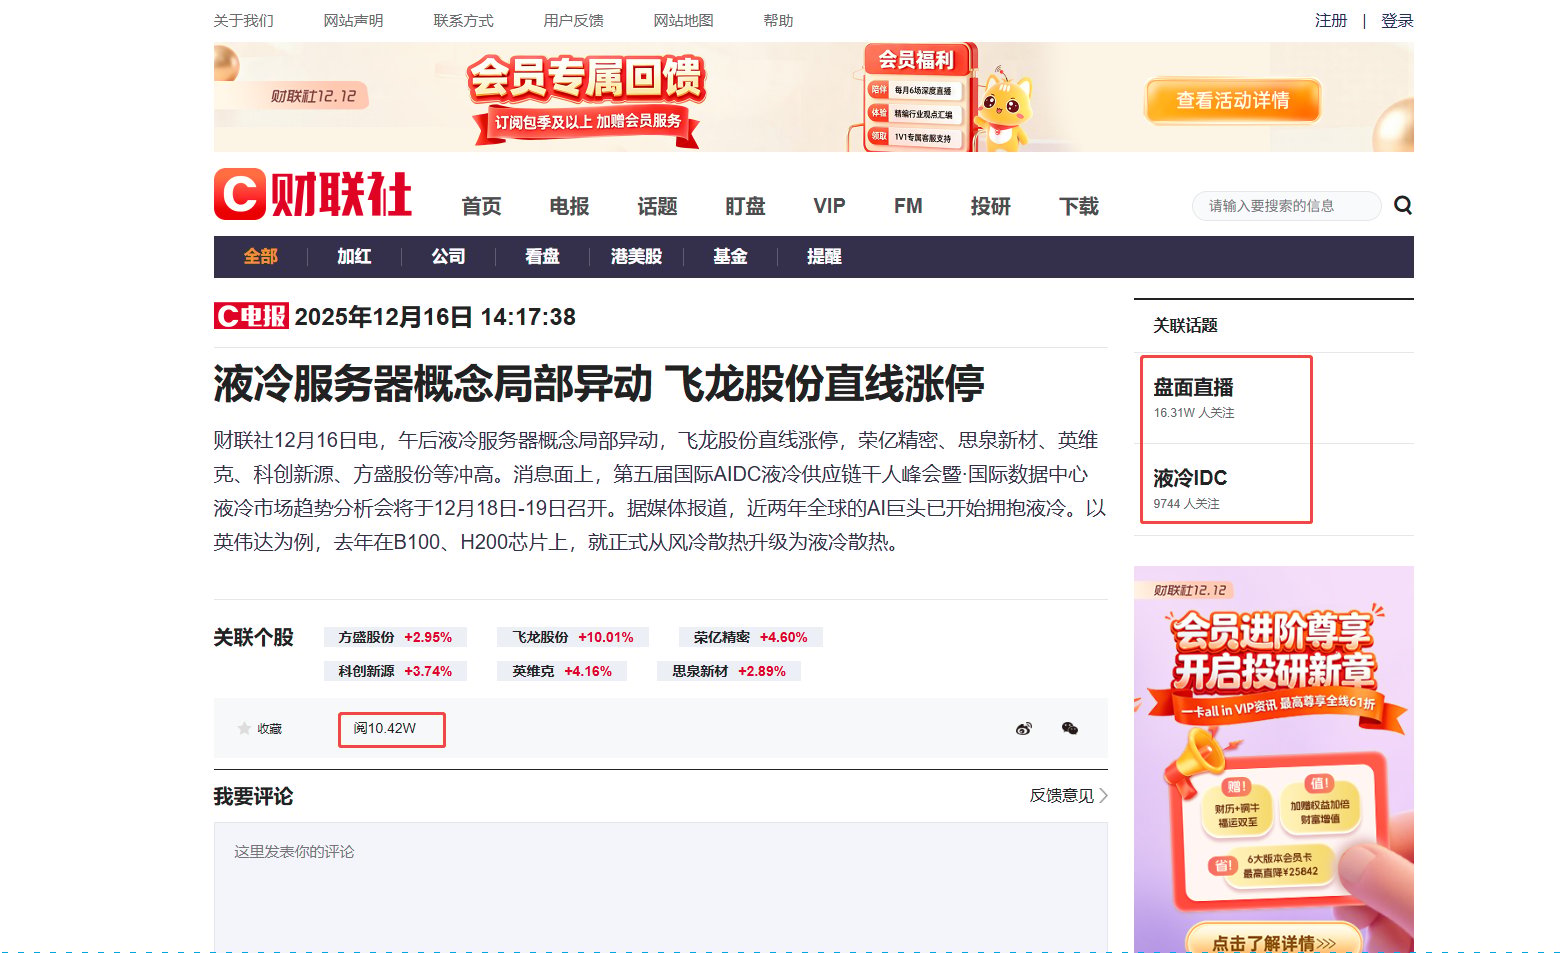This screenshot has height=953, width=1560.
Task: Click the 登录 link
Action: pyautogui.click(x=1397, y=21)
